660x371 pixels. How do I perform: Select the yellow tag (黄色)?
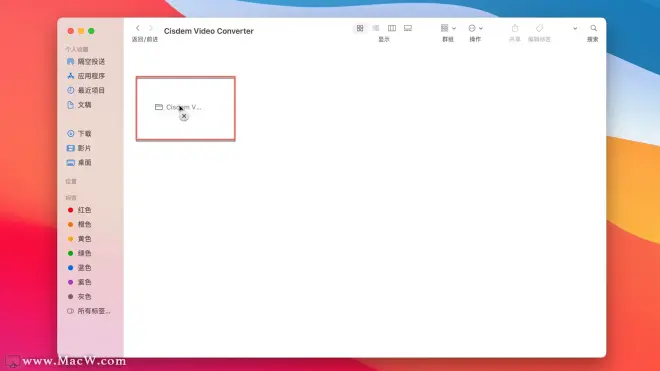79,239
